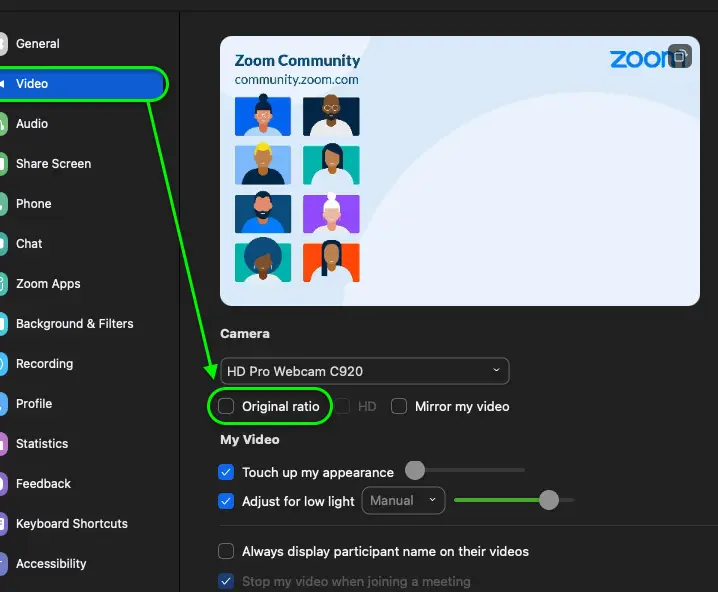Uncheck Adjust for low light
This screenshot has height=592, width=718.
coord(226,501)
